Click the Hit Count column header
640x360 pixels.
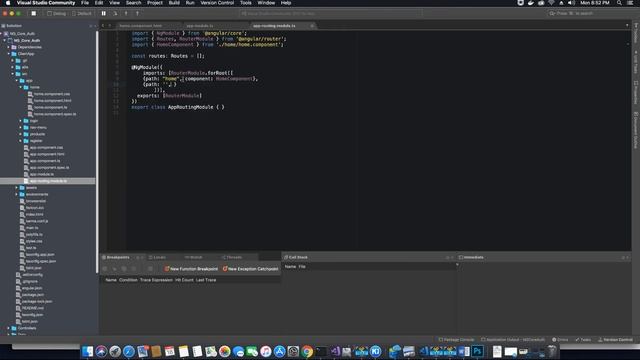click(184, 280)
